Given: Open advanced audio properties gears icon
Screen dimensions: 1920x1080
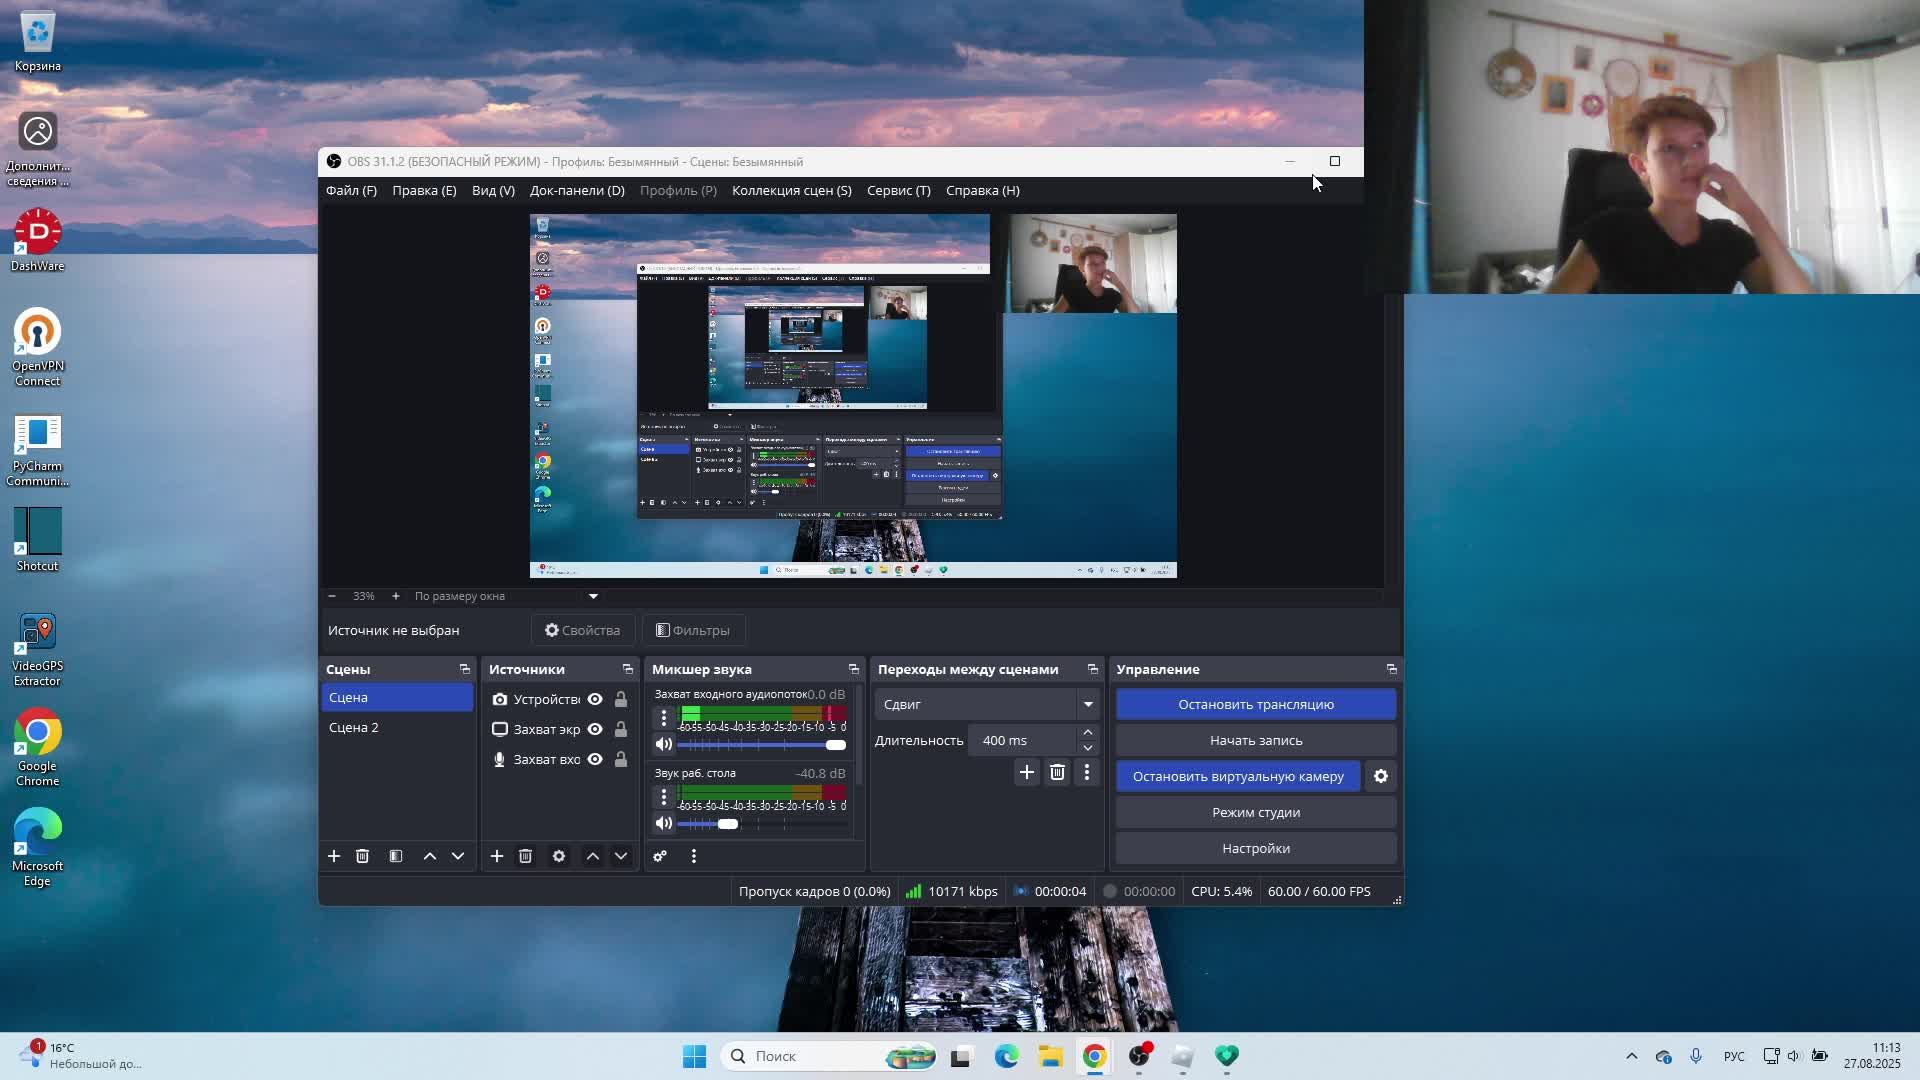Looking at the screenshot, I should coord(660,857).
